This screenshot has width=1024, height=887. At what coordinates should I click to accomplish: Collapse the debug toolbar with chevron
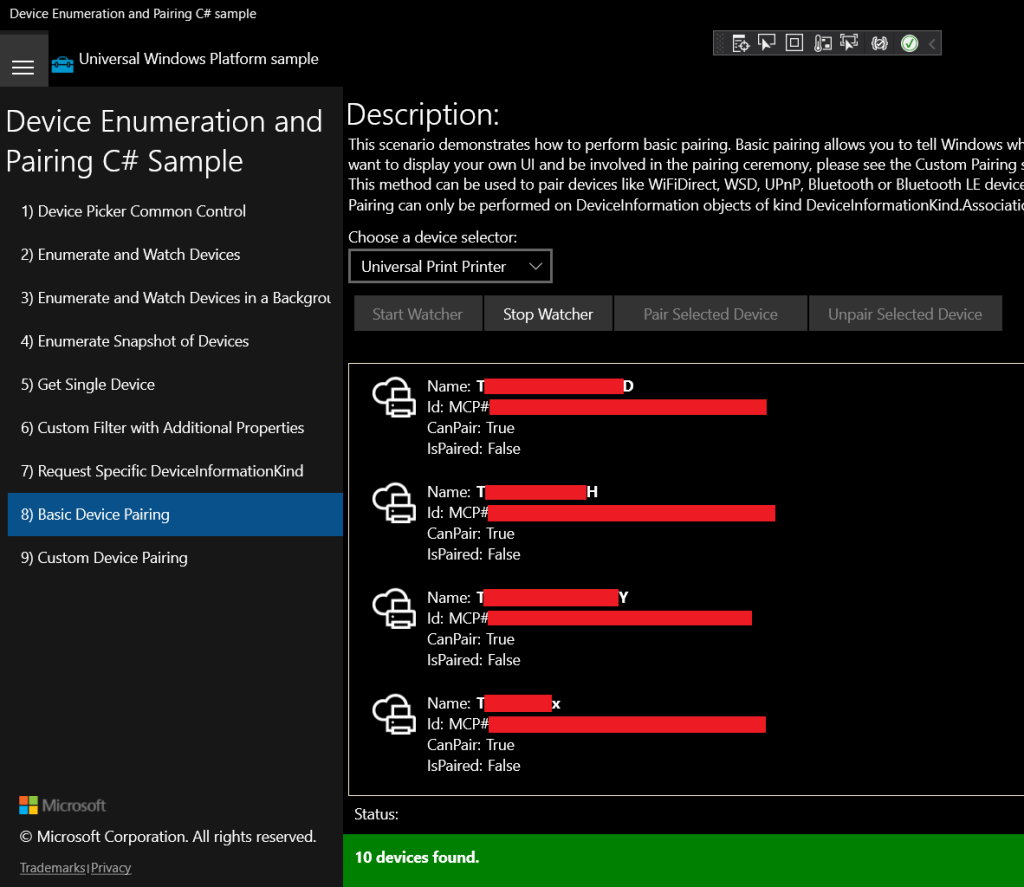[x=932, y=43]
